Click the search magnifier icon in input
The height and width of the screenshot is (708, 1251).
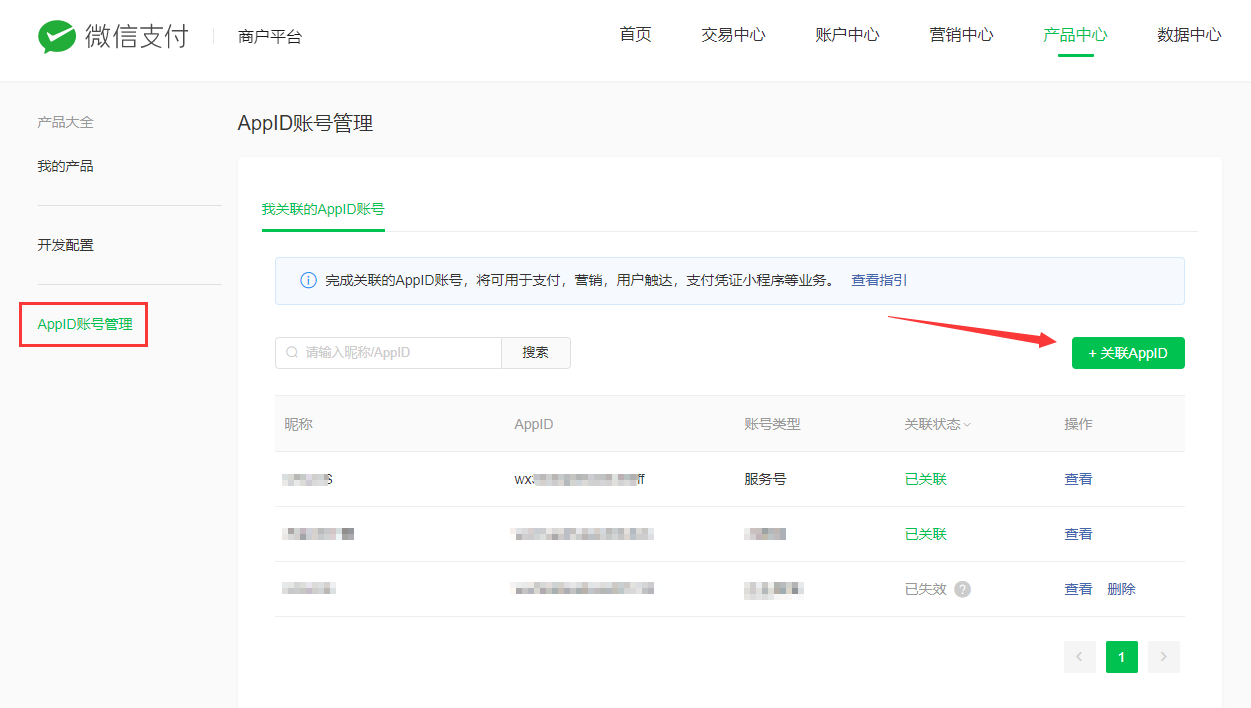[292, 353]
